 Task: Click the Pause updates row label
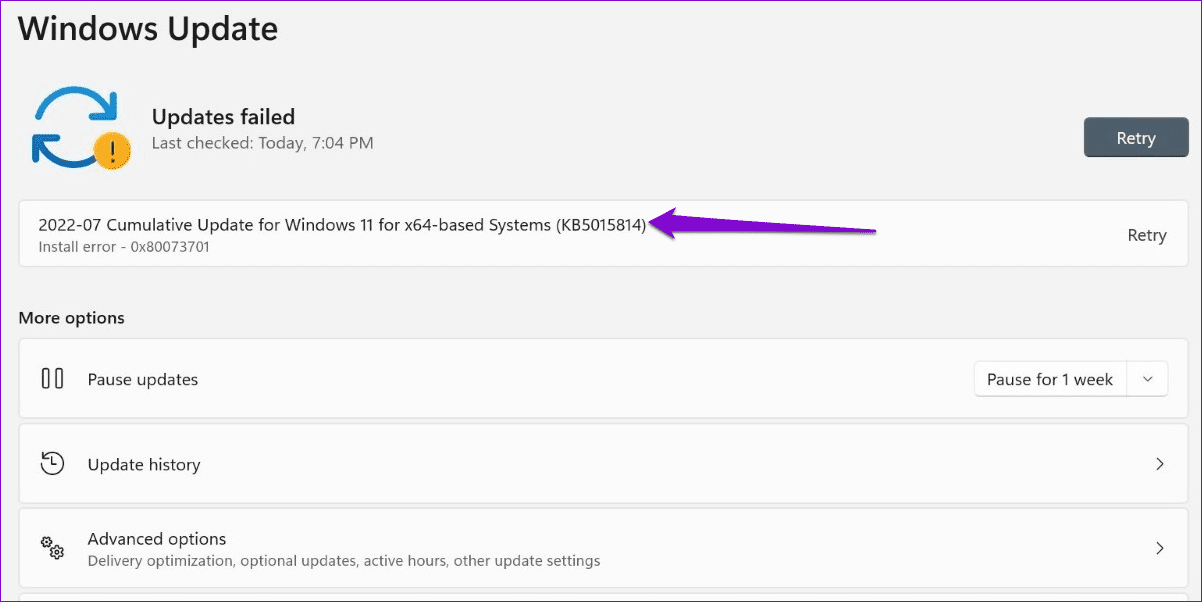142,379
